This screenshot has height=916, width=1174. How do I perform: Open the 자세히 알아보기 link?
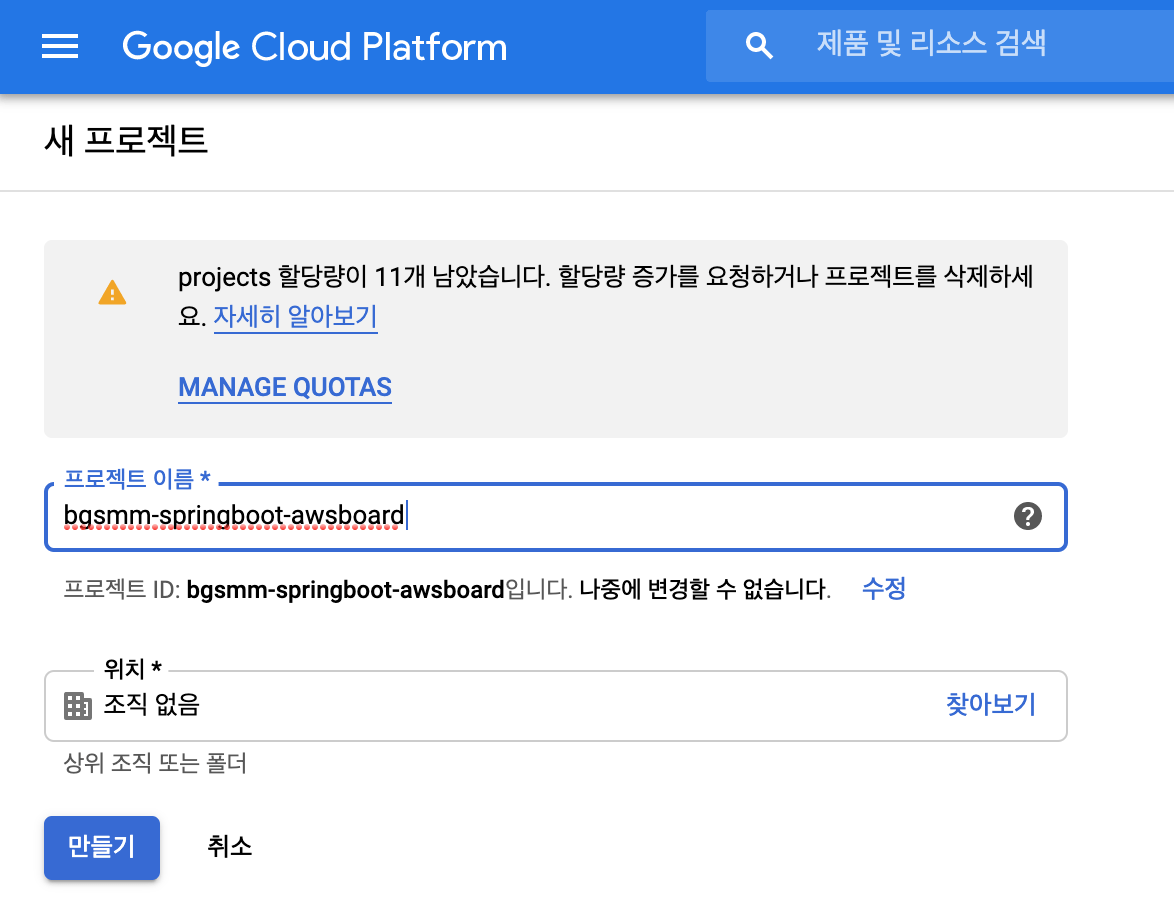(295, 317)
